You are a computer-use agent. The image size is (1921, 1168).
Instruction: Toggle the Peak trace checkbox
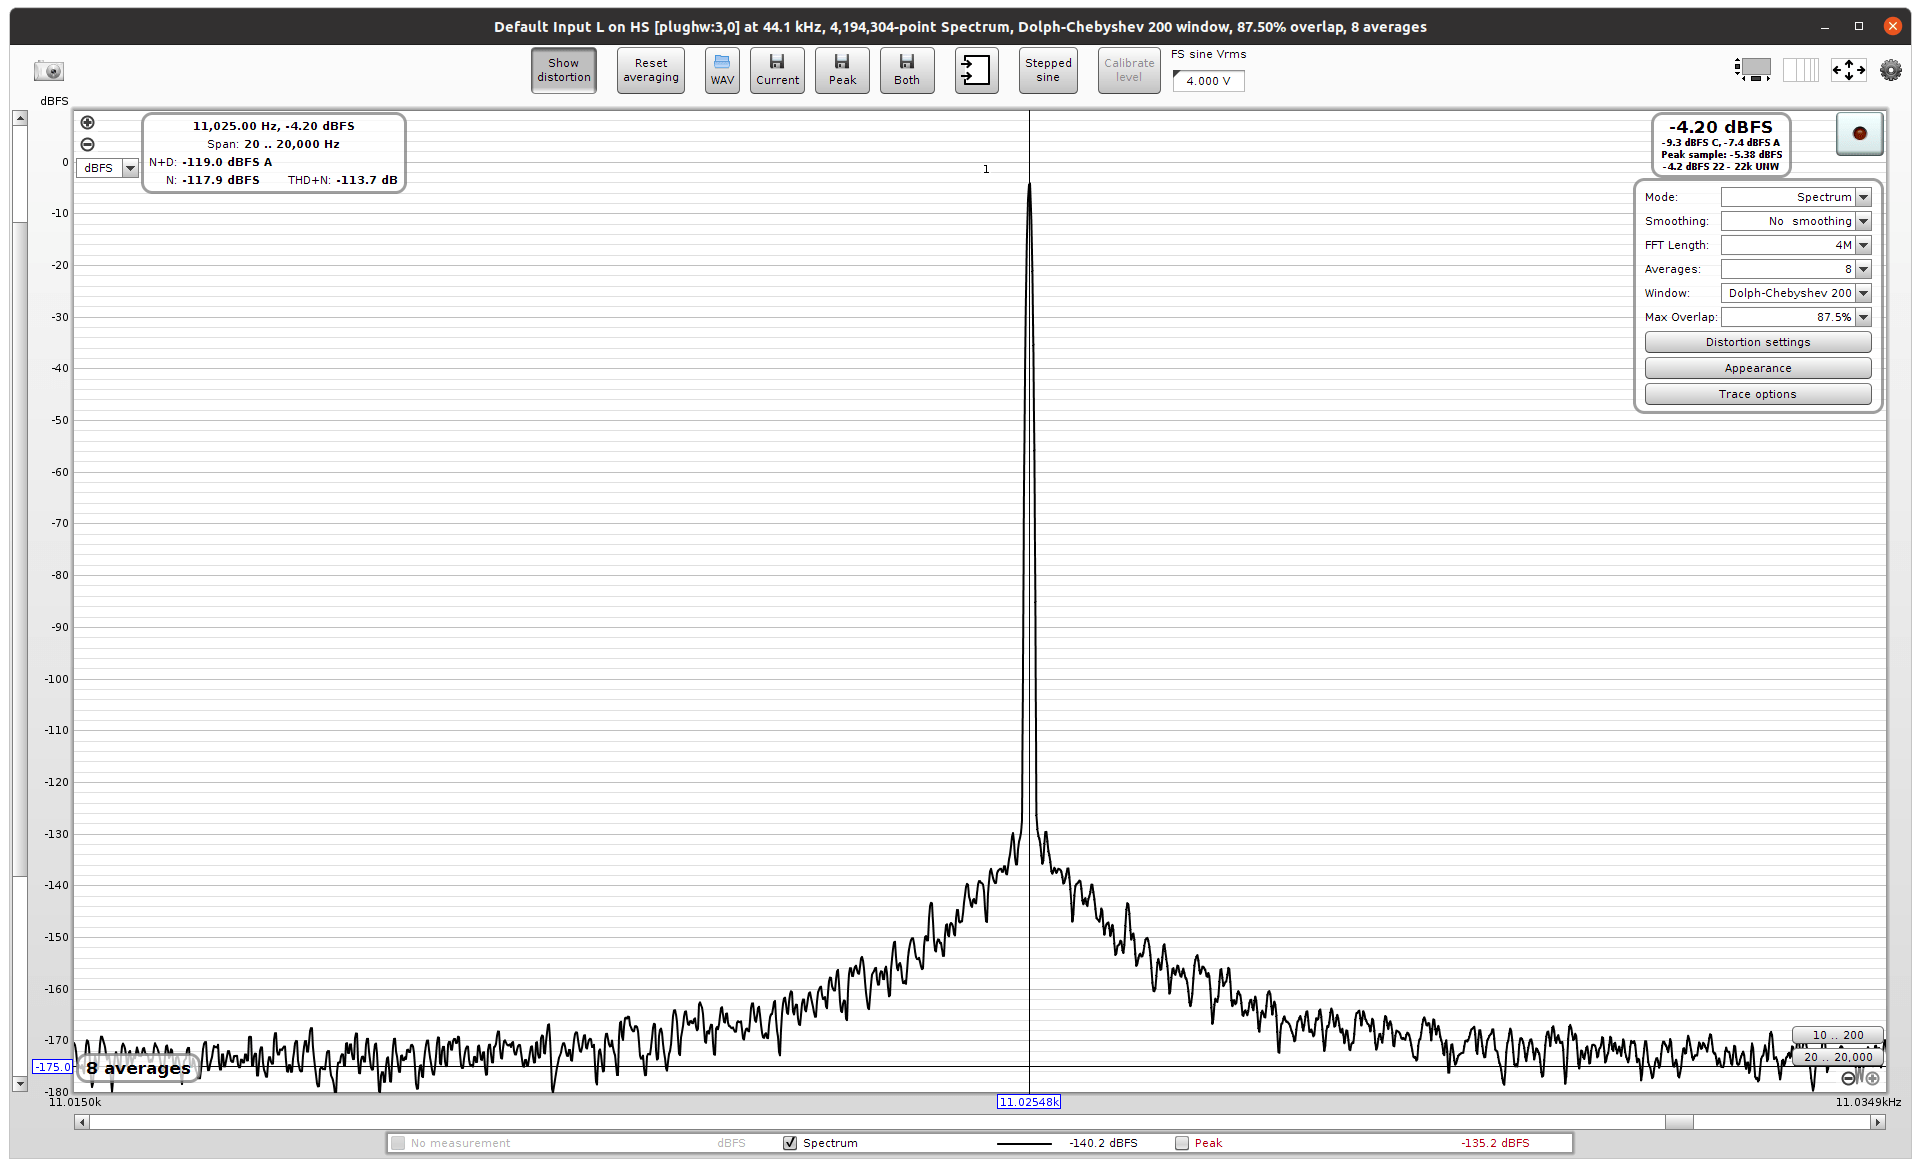(x=1182, y=1143)
